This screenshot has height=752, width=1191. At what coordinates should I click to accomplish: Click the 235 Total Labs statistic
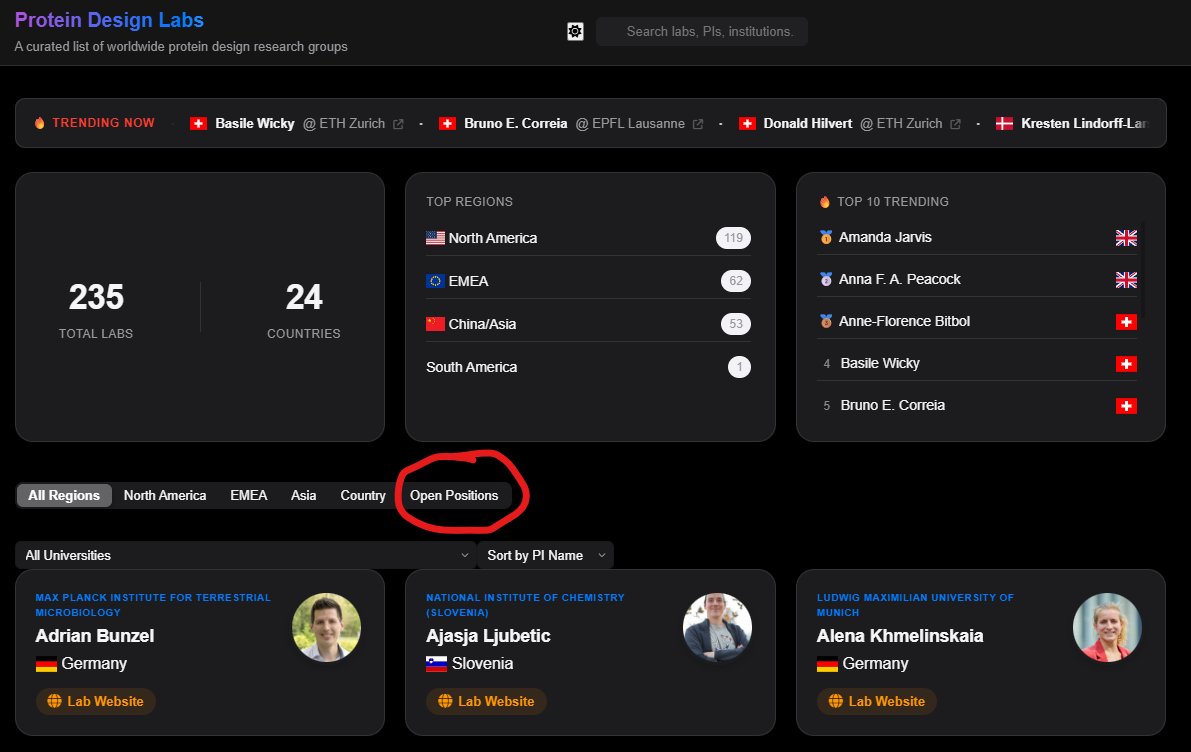[x=96, y=310]
